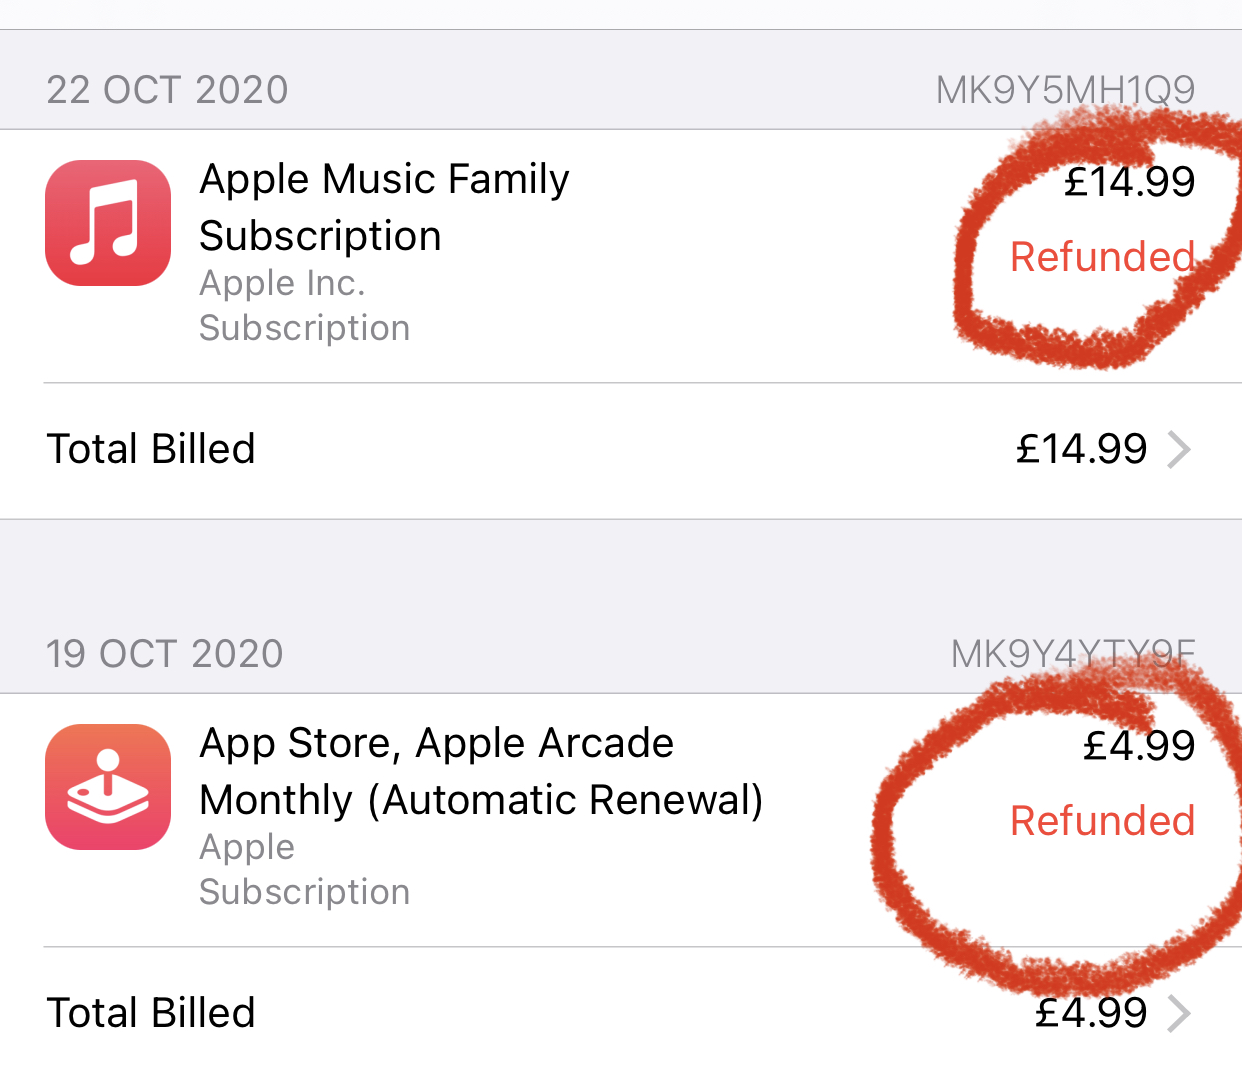Tap the 19 OCT 2020 date header
Screen dimensions: 1242x1073
coord(165,654)
